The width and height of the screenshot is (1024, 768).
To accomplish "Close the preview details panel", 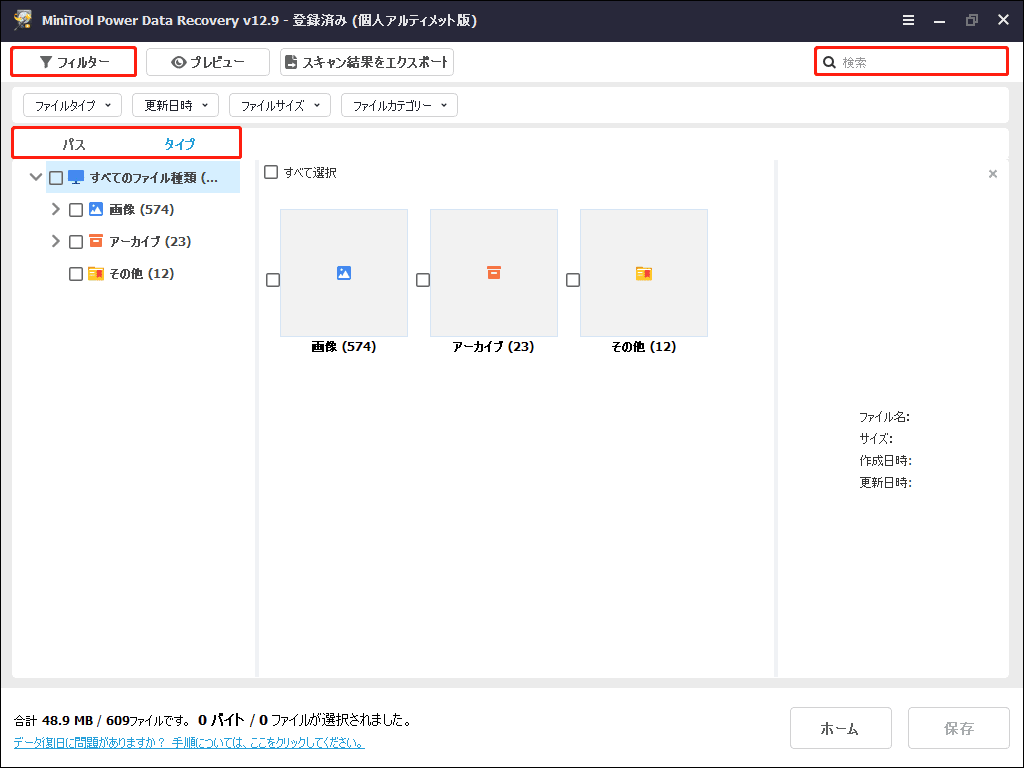I will click(993, 174).
